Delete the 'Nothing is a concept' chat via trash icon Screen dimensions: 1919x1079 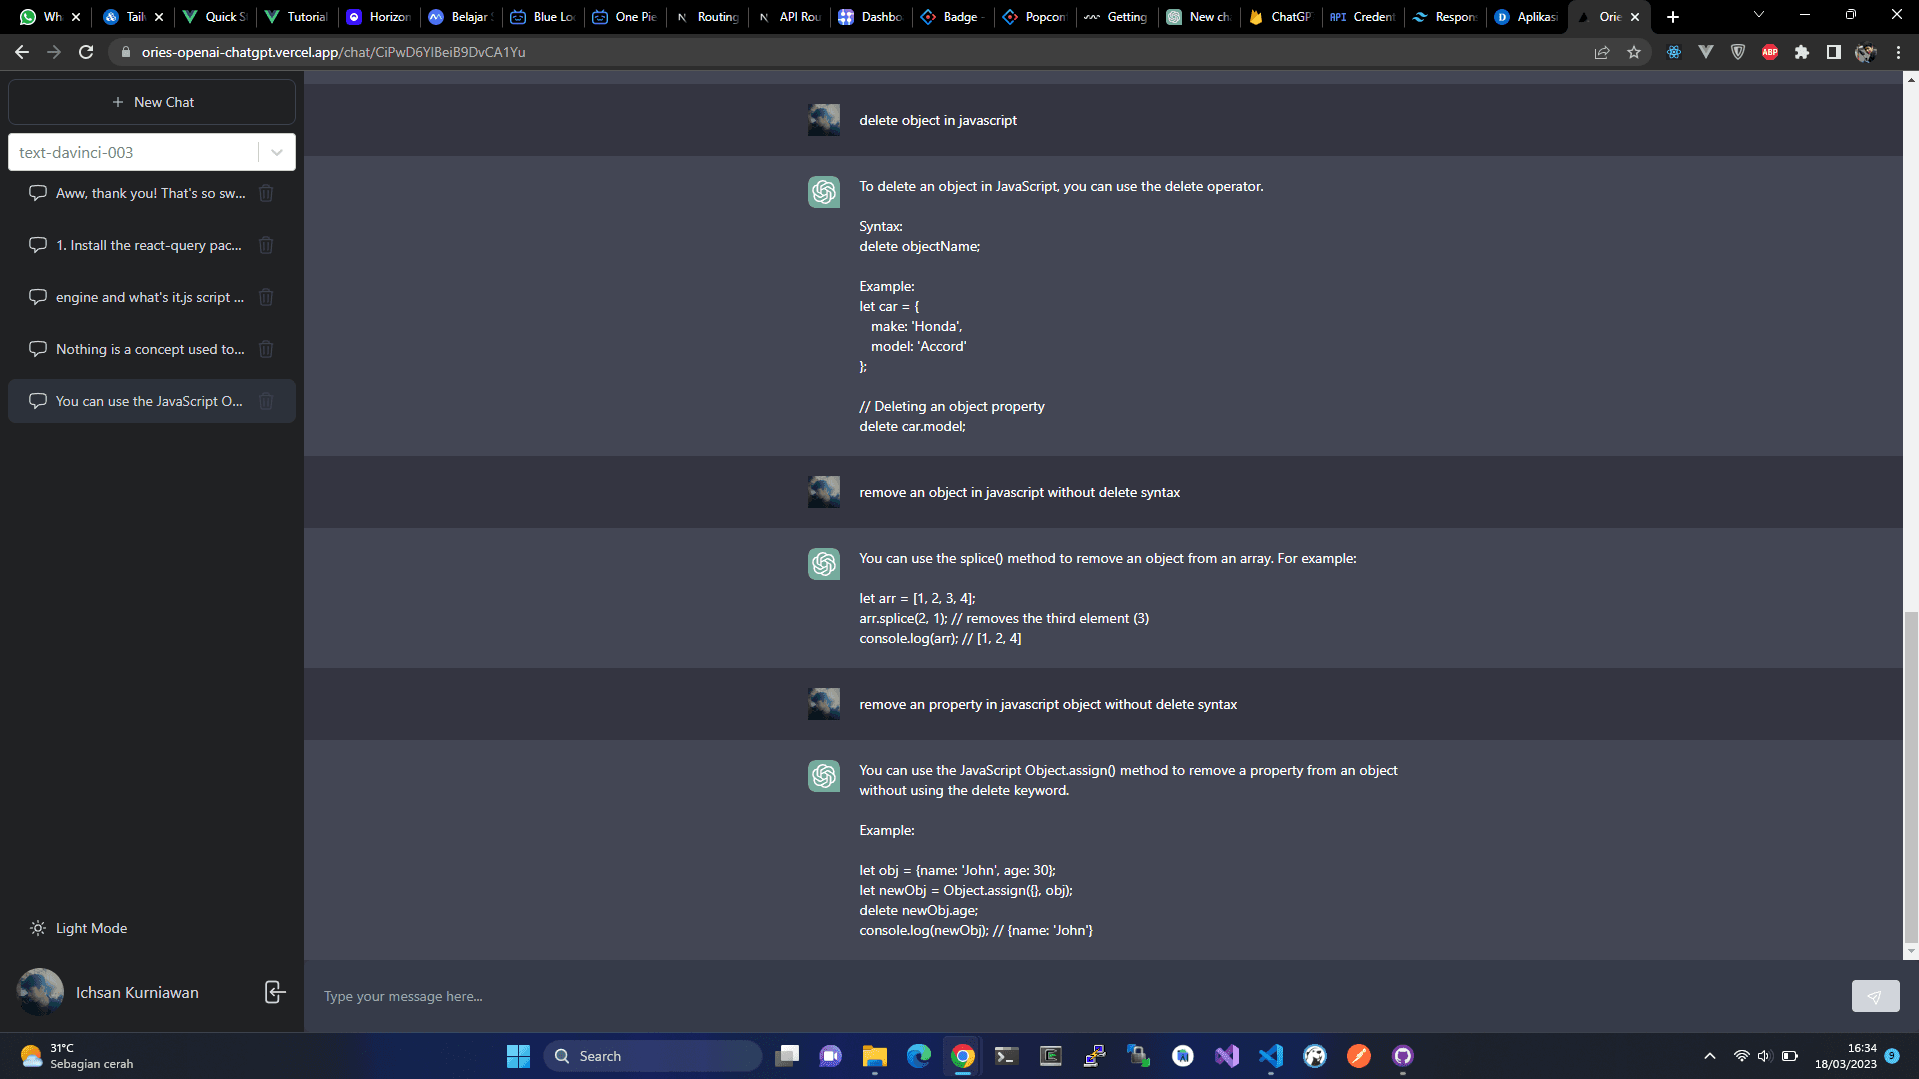tap(266, 349)
